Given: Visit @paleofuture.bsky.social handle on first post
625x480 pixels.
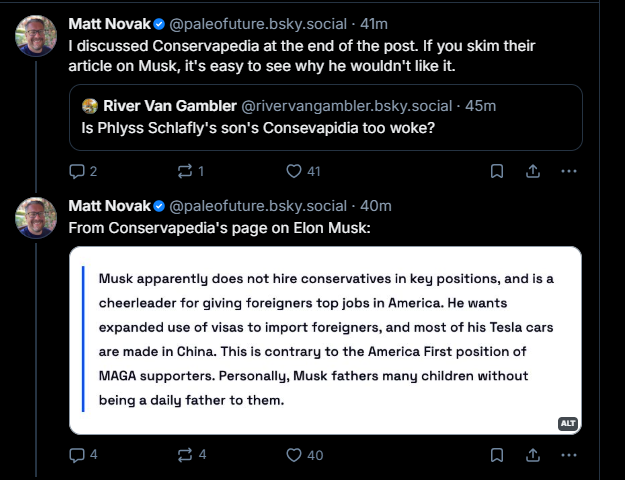Looking at the screenshot, I should coord(256,23).
